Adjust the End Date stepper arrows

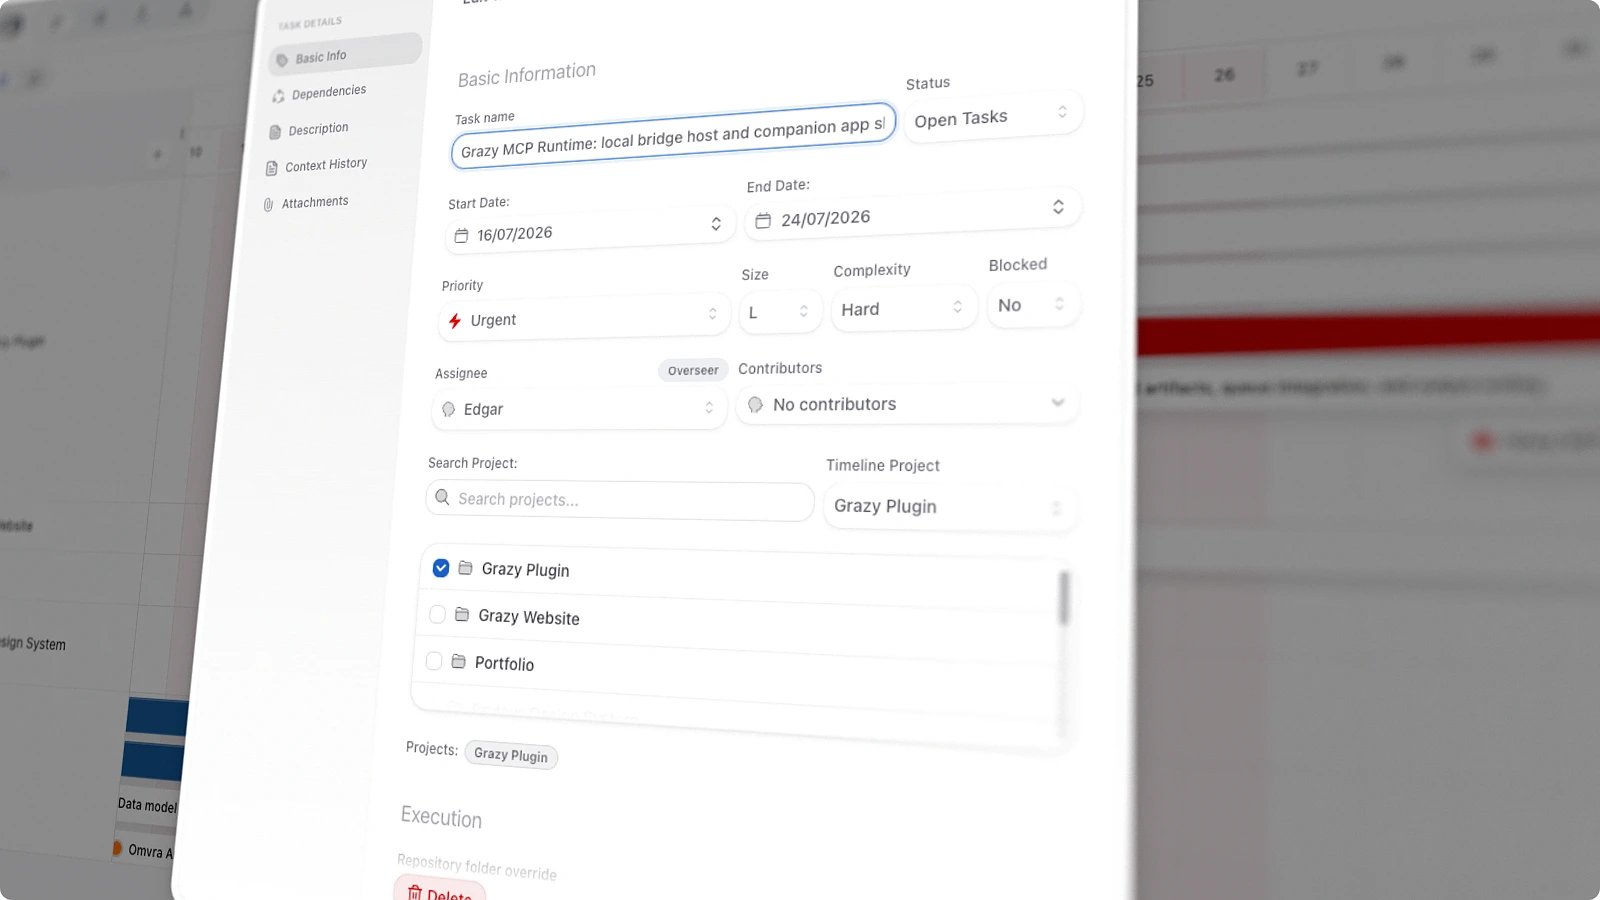point(1058,207)
